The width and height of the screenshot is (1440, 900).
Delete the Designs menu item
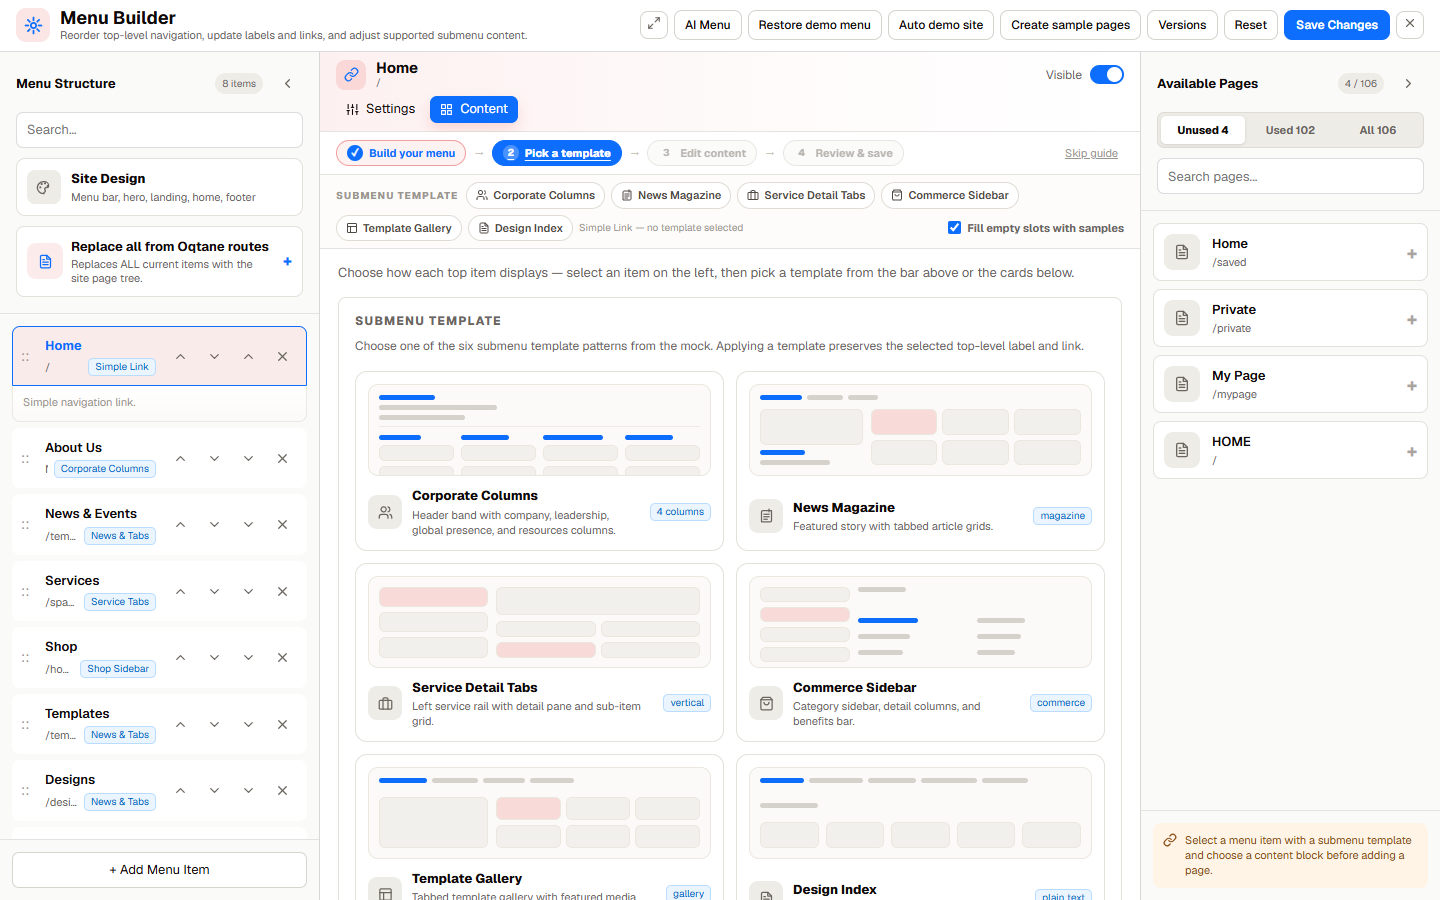[x=282, y=791]
